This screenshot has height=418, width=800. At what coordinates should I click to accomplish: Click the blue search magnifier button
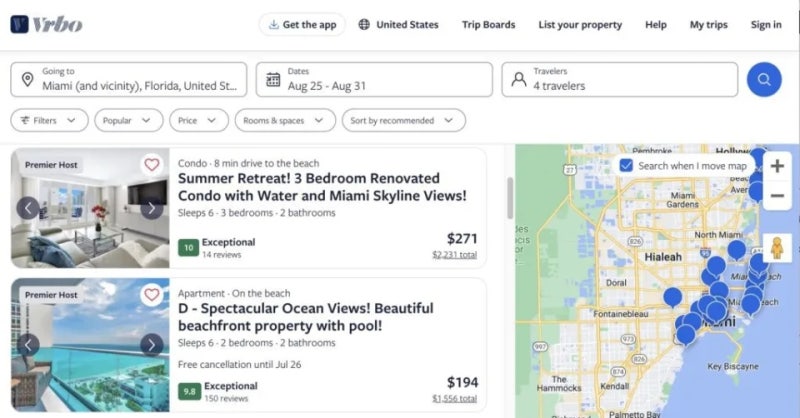[x=764, y=79]
